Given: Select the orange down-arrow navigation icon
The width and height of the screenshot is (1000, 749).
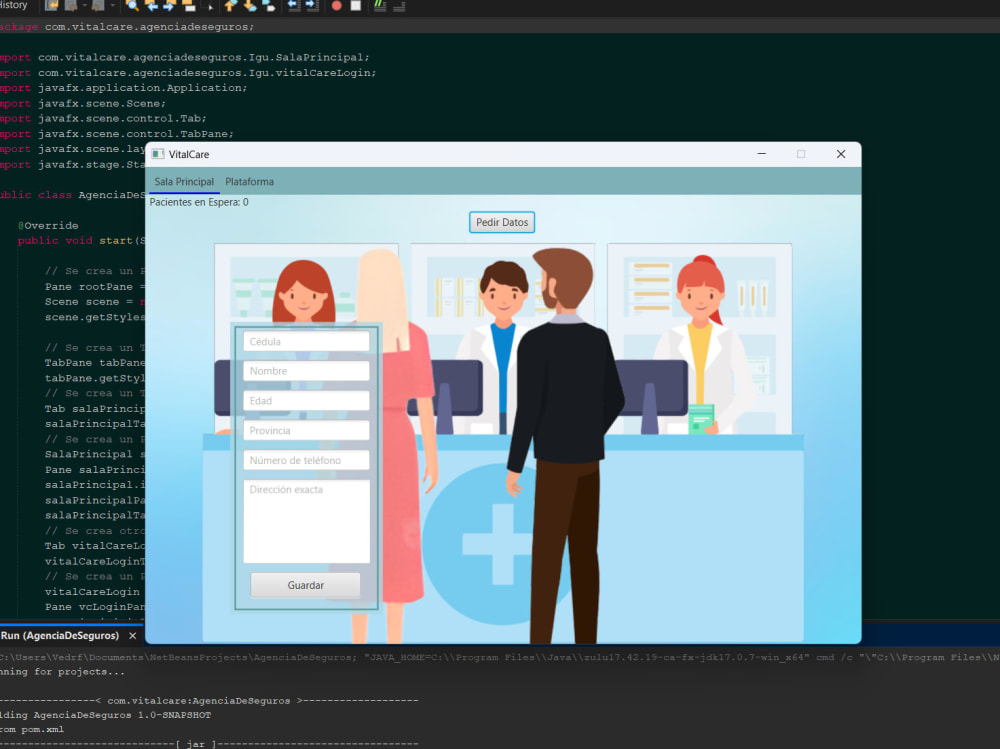Looking at the screenshot, I should click(247, 6).
